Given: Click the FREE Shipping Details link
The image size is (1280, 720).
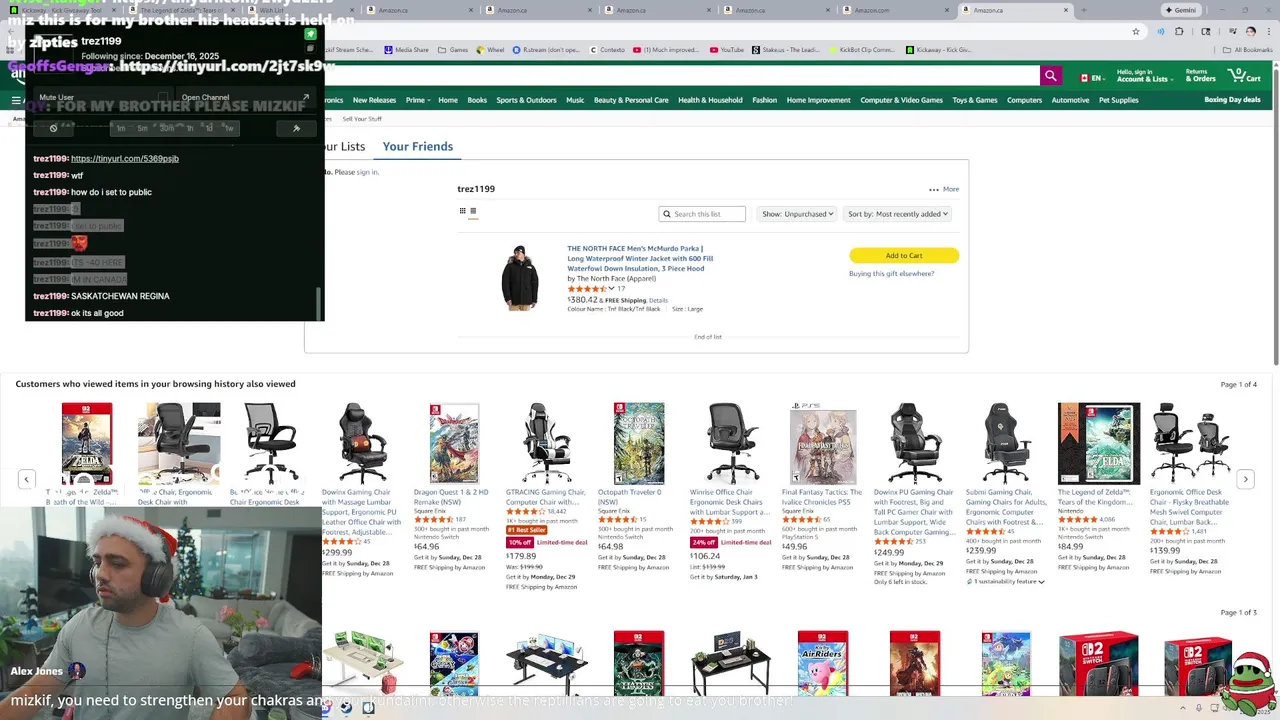Looking at the screenshot, I should (x=657, y=300).
